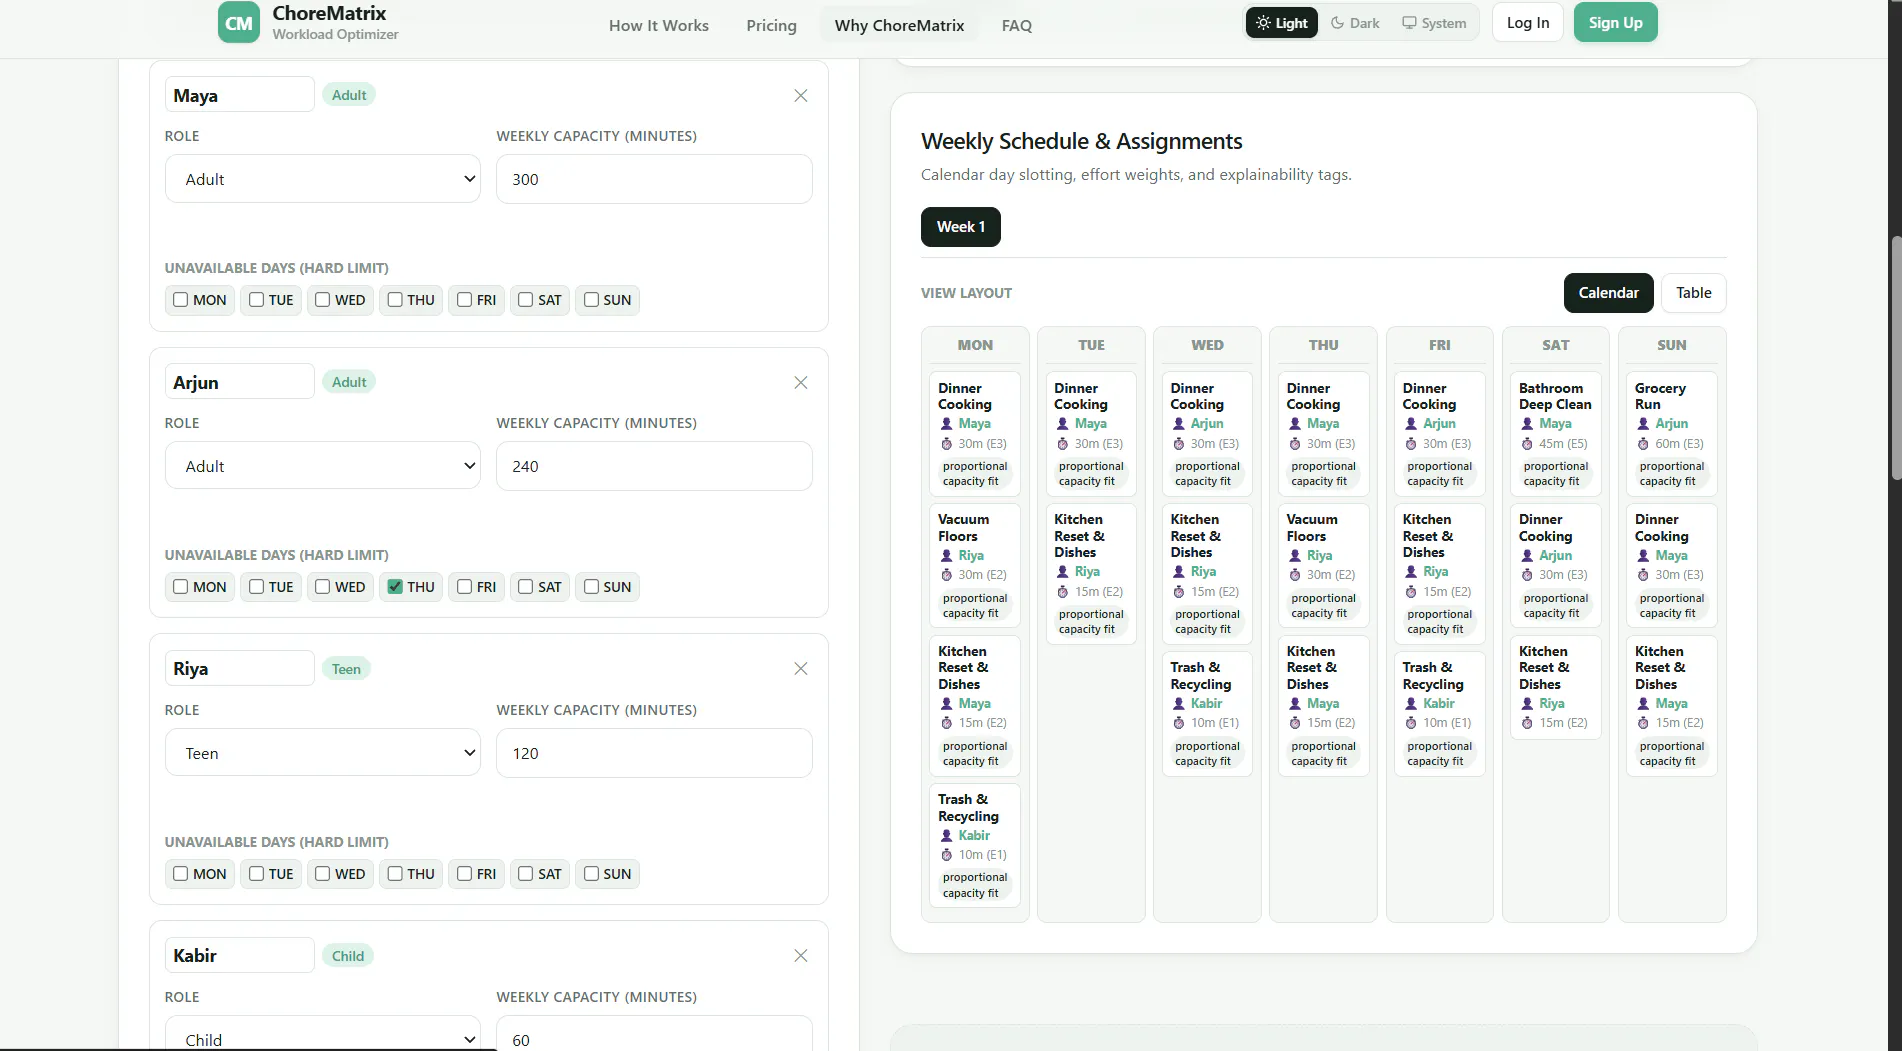Click timer icon on Monday Trash & Recycling card
The width and height of the screenshot is (1902, 1051).
point(946,855)
